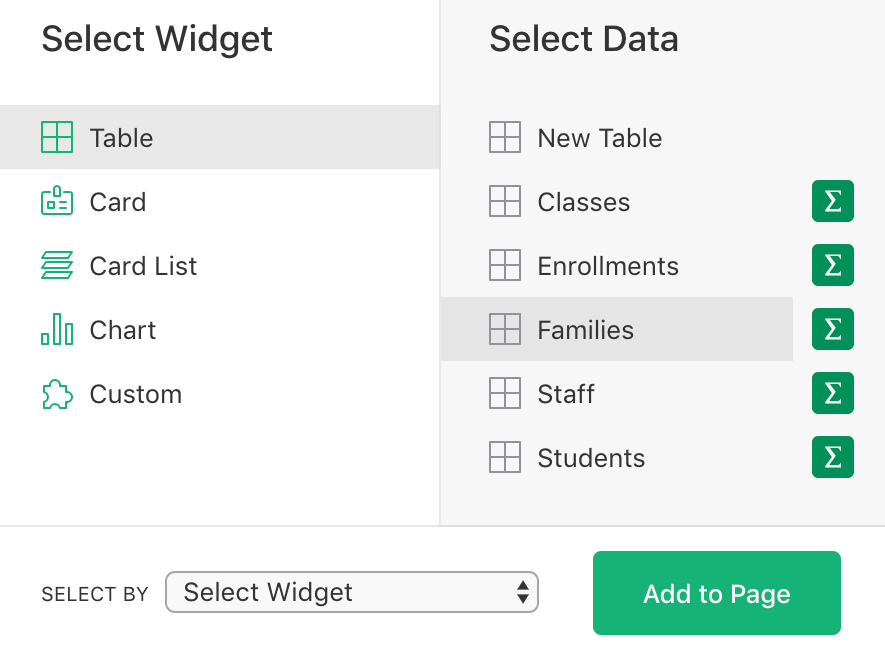Image resolution: width=885 pixels, height=650 pixels.
Task: Select Classes from the data panel
Action: [584, 201]
